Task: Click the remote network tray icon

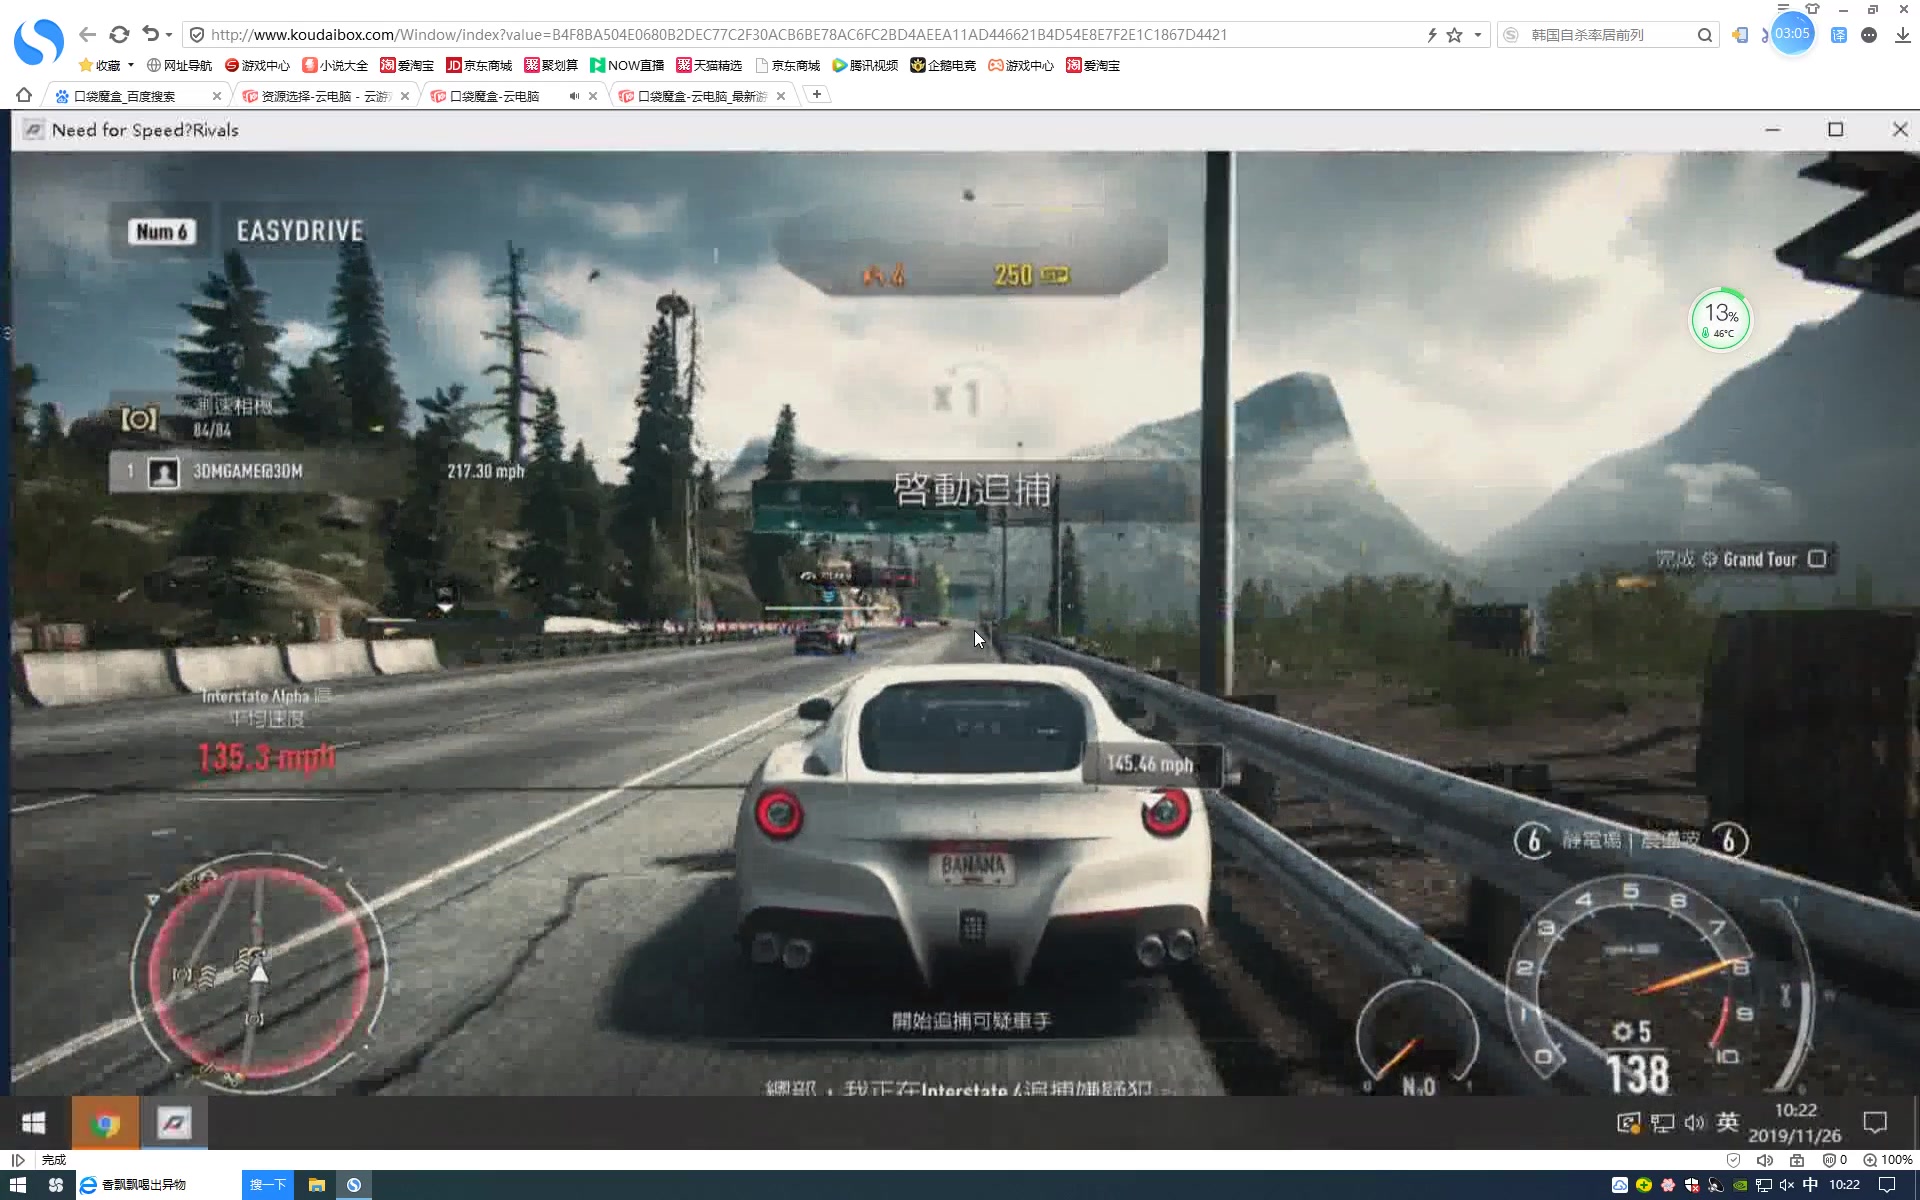Action: [x=1661, y=1123]
